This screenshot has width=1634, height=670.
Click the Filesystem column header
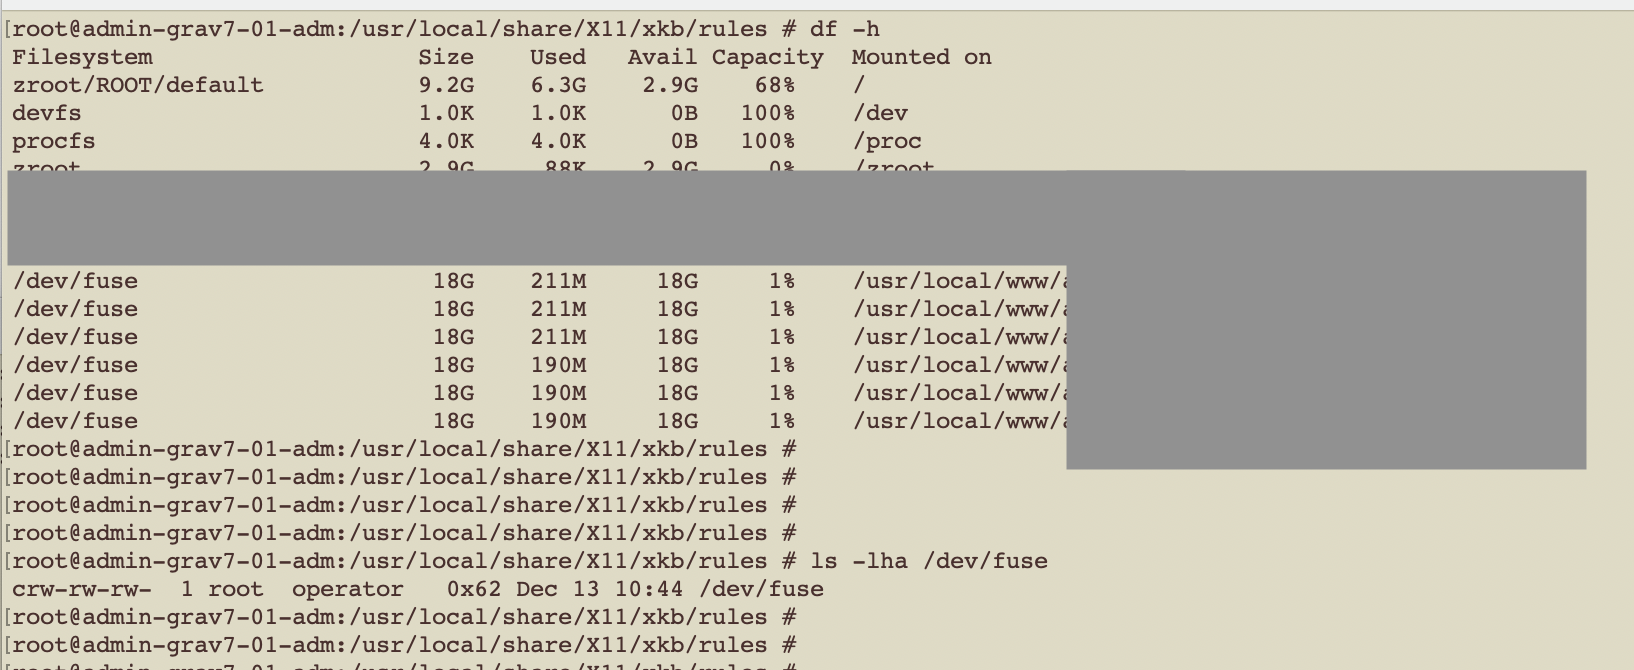pos(82,57)
